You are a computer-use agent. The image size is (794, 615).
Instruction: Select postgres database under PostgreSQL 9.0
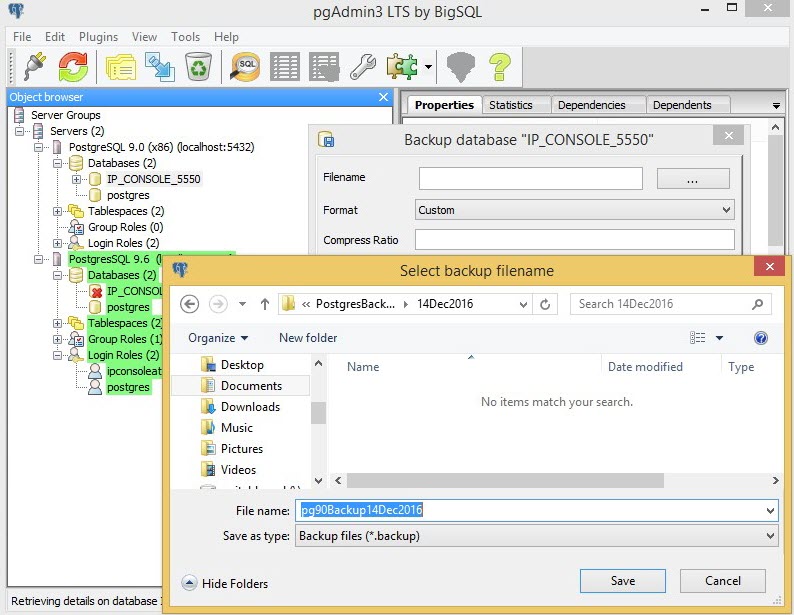128,195
